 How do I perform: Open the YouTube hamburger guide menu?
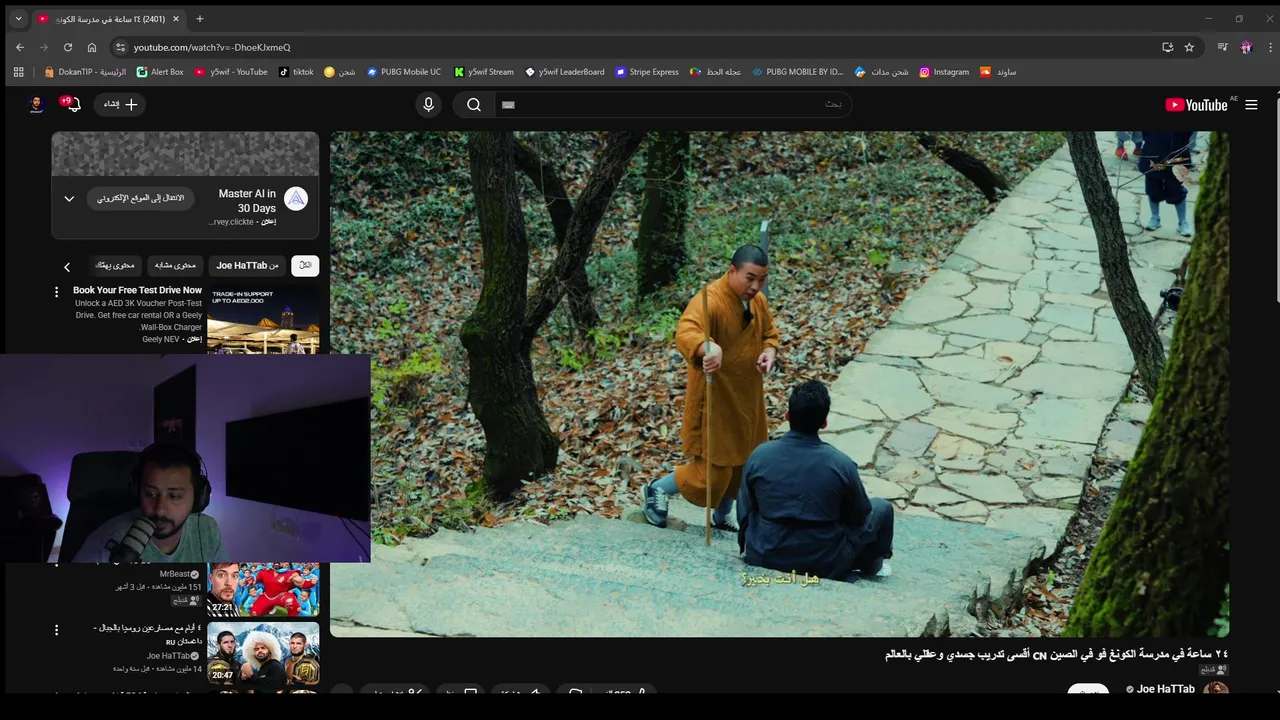pos(1251,105)
